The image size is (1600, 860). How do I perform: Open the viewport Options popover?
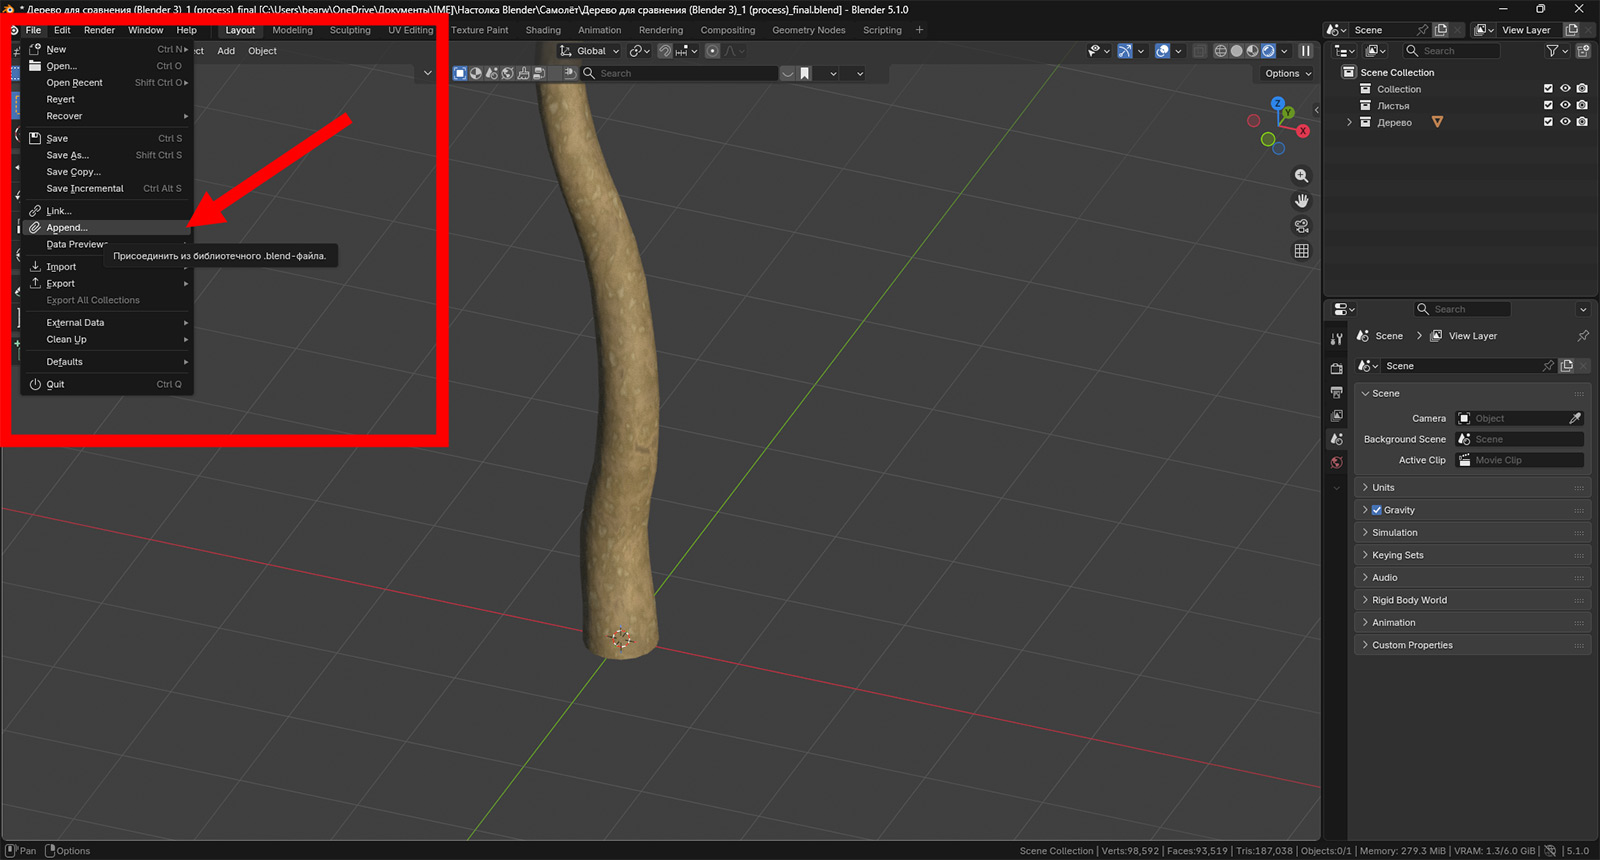click(1287, 73)
